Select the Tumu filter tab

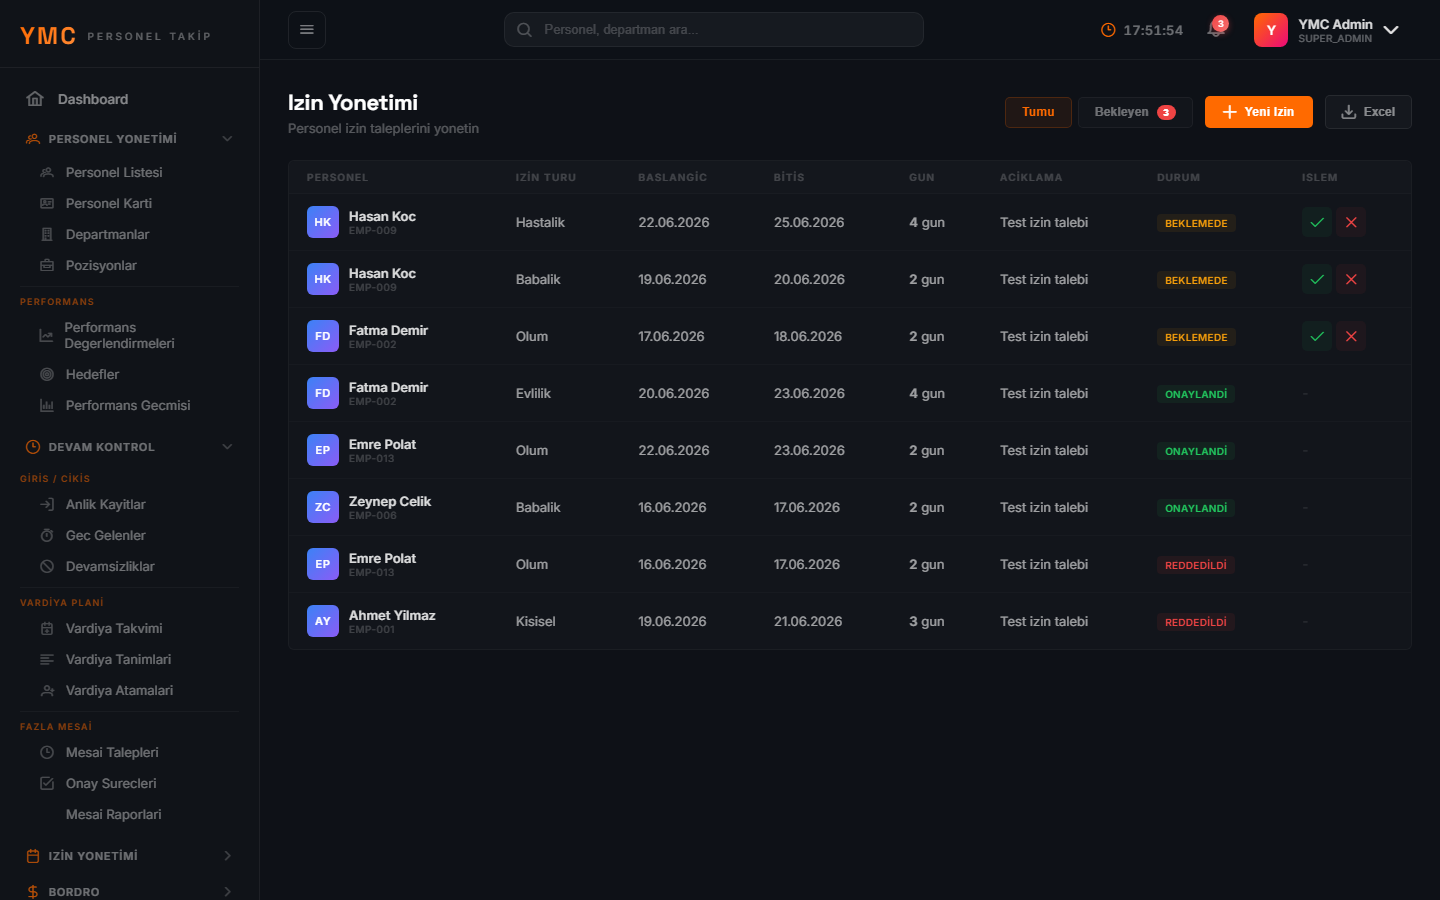1038,112
